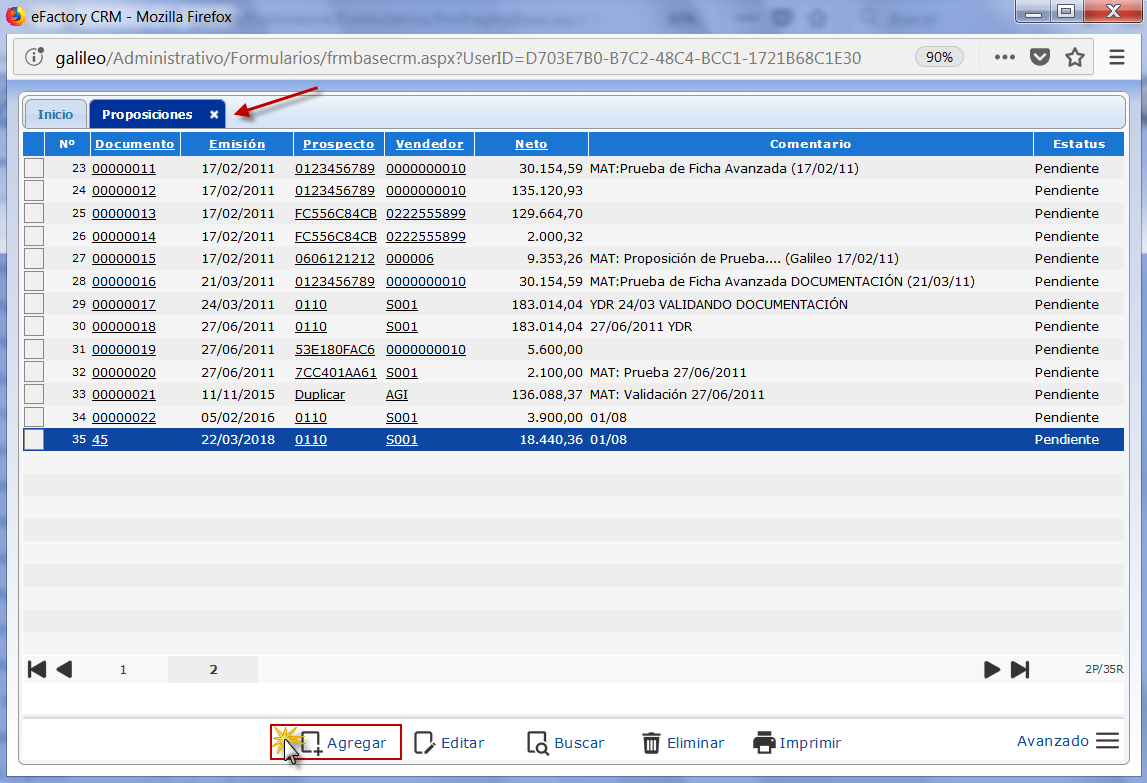Click page number 1 in pager
This screenshot has height=783, width=1147.
pos(124,670)
